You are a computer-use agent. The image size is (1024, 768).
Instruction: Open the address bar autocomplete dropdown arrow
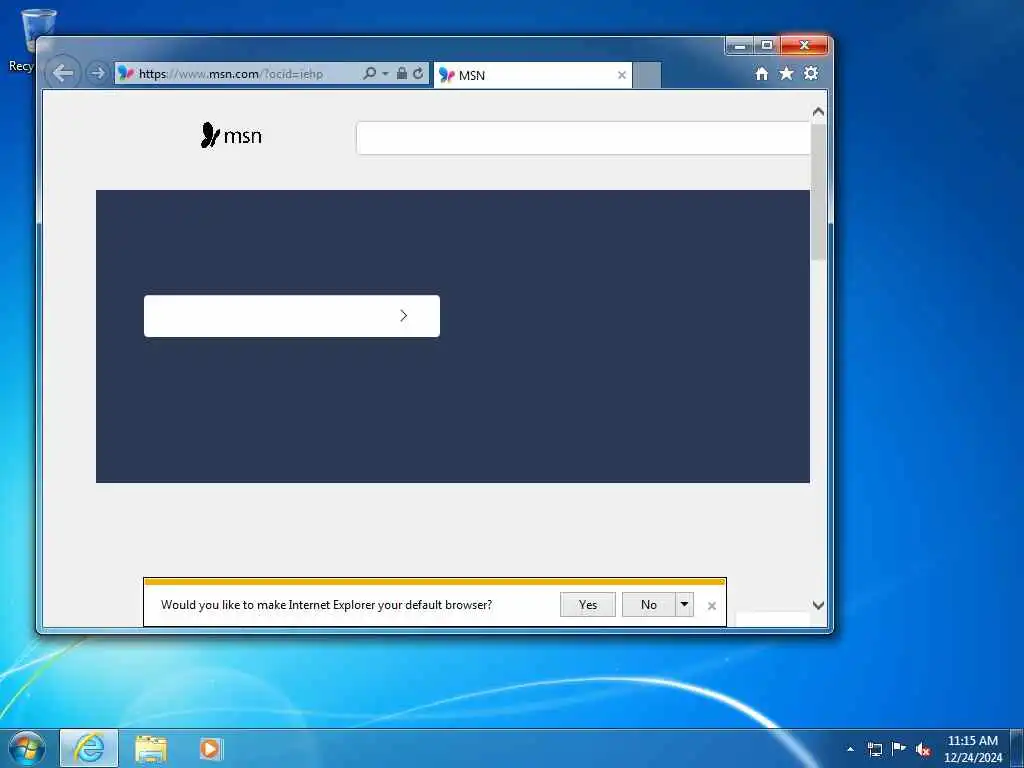pyautogui.click(x=385, y=74)
